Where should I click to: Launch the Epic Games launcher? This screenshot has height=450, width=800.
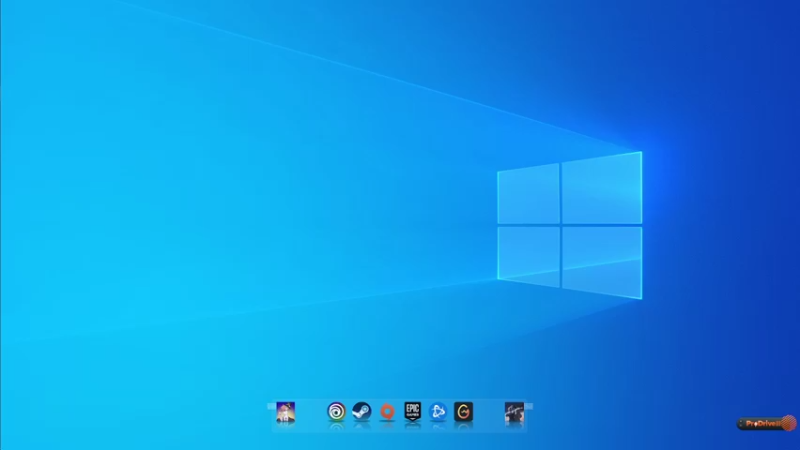(x=413, y=411)
